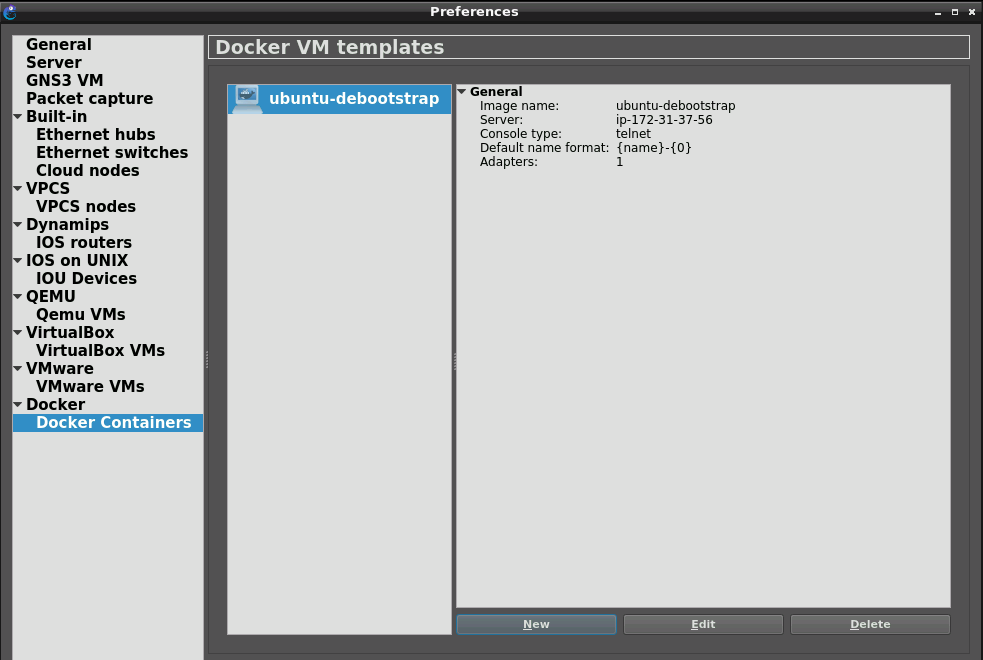Image resolution: width=983 pixels, height=660 pixels.
Task: Click Server value ip-172-31-37-56
Action: [664, 120]
